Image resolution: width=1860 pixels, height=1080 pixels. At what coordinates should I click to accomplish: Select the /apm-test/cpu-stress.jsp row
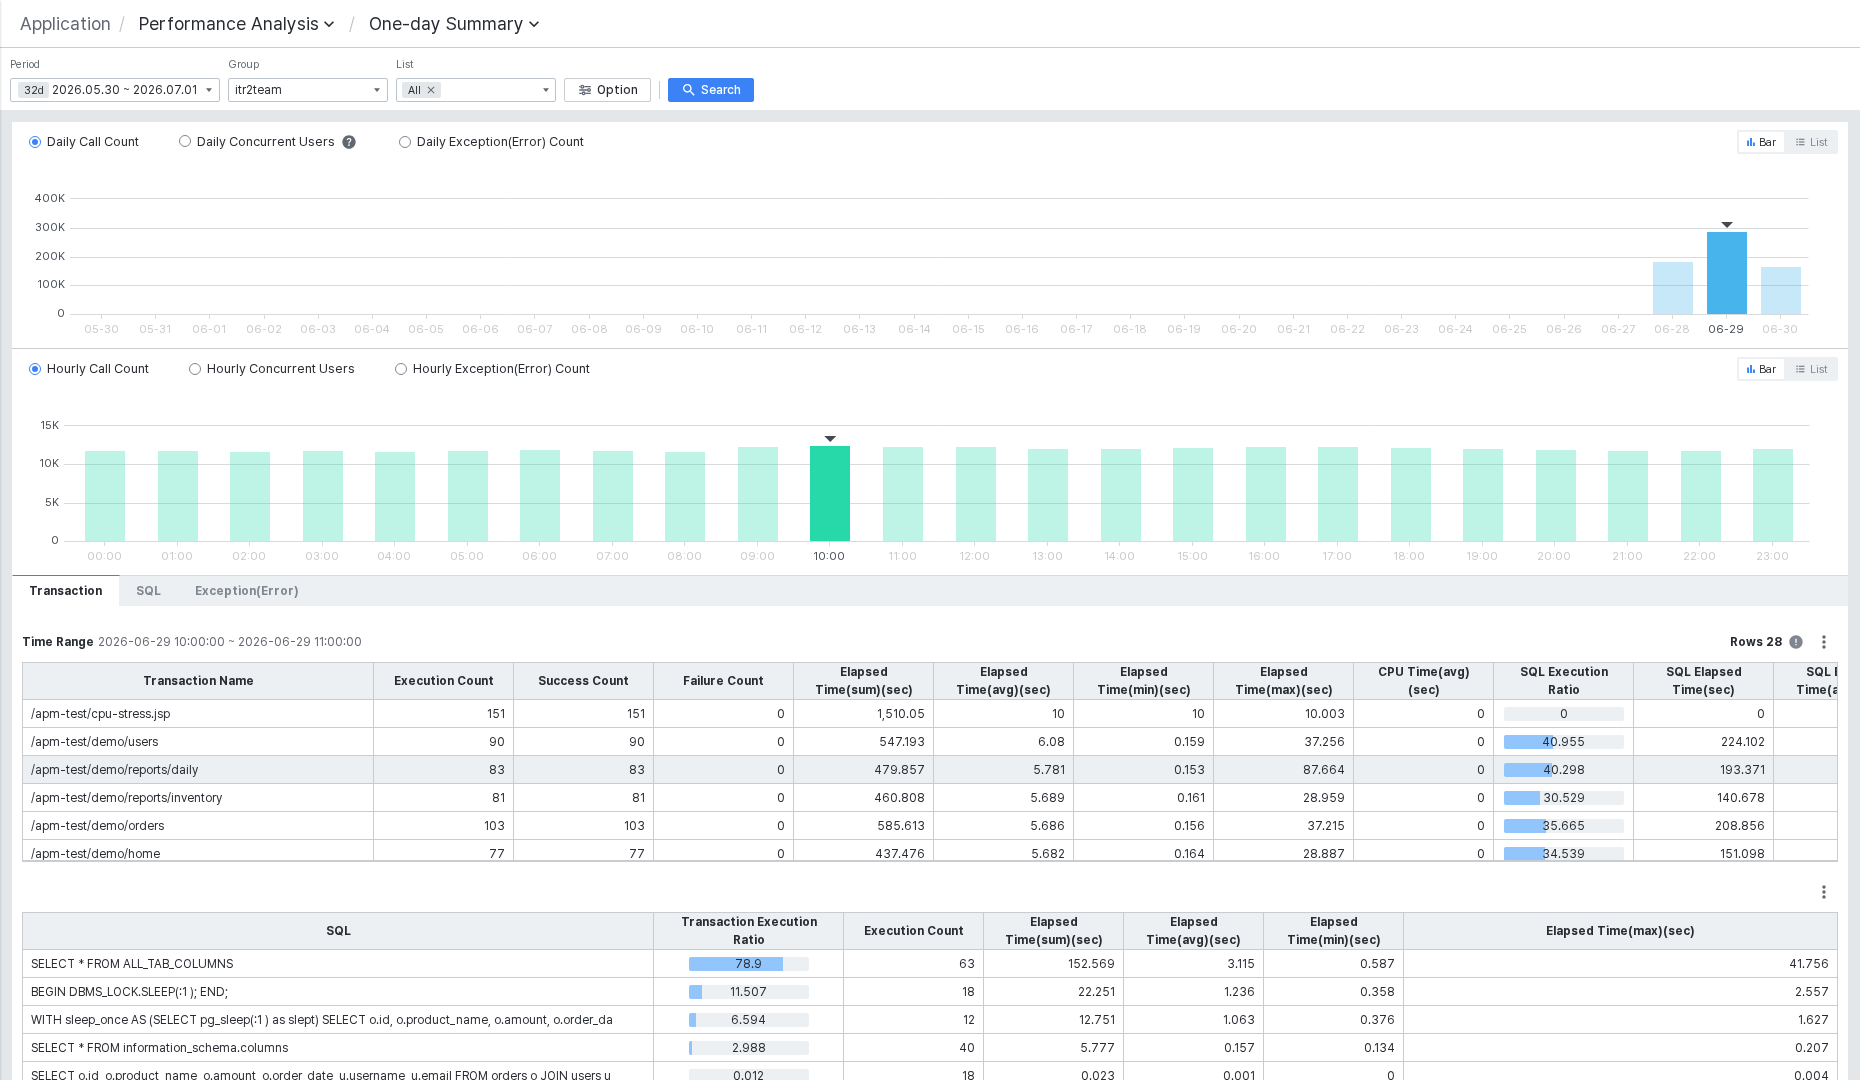(930, 714)
